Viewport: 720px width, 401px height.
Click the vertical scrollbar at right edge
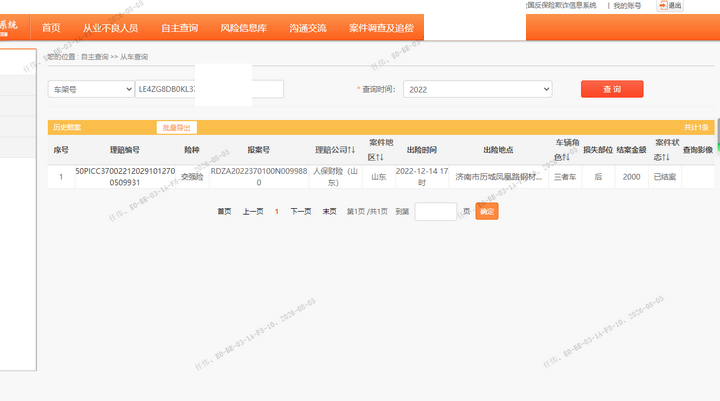(718, 136)
